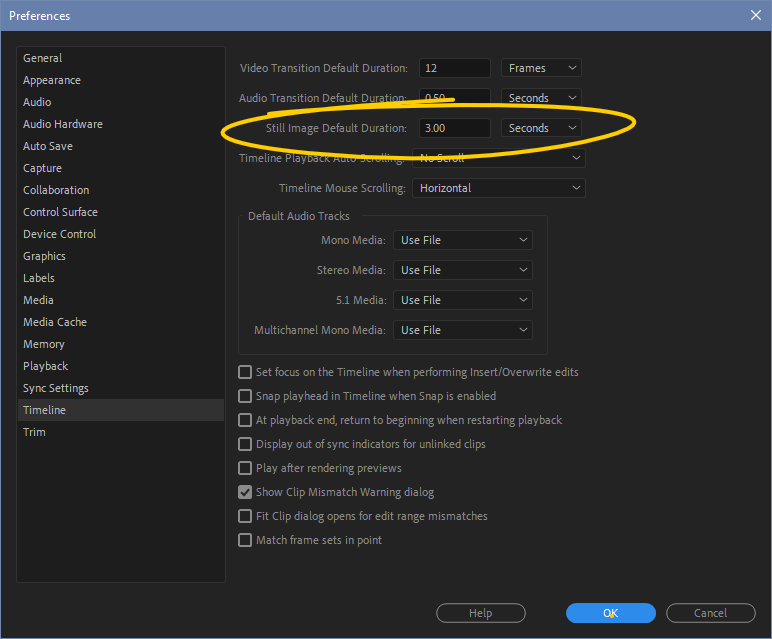
Task: Enable Match frame sets in point
Action: coord(245,540)
